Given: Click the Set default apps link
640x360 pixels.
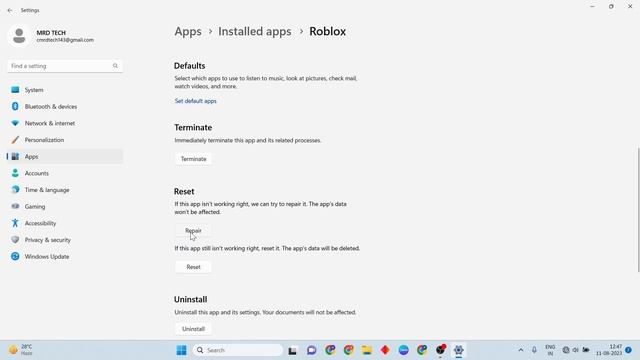Looking at the screenshot, I should click(x=196, y=101).
